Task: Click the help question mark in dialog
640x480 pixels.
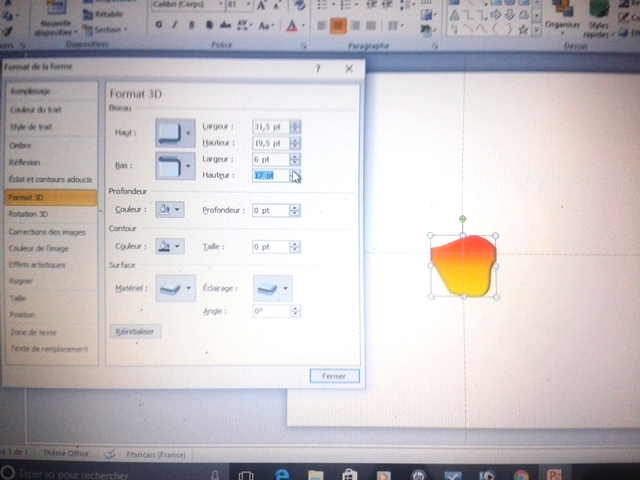Action: pyautogui.click(x=317, y=69)
